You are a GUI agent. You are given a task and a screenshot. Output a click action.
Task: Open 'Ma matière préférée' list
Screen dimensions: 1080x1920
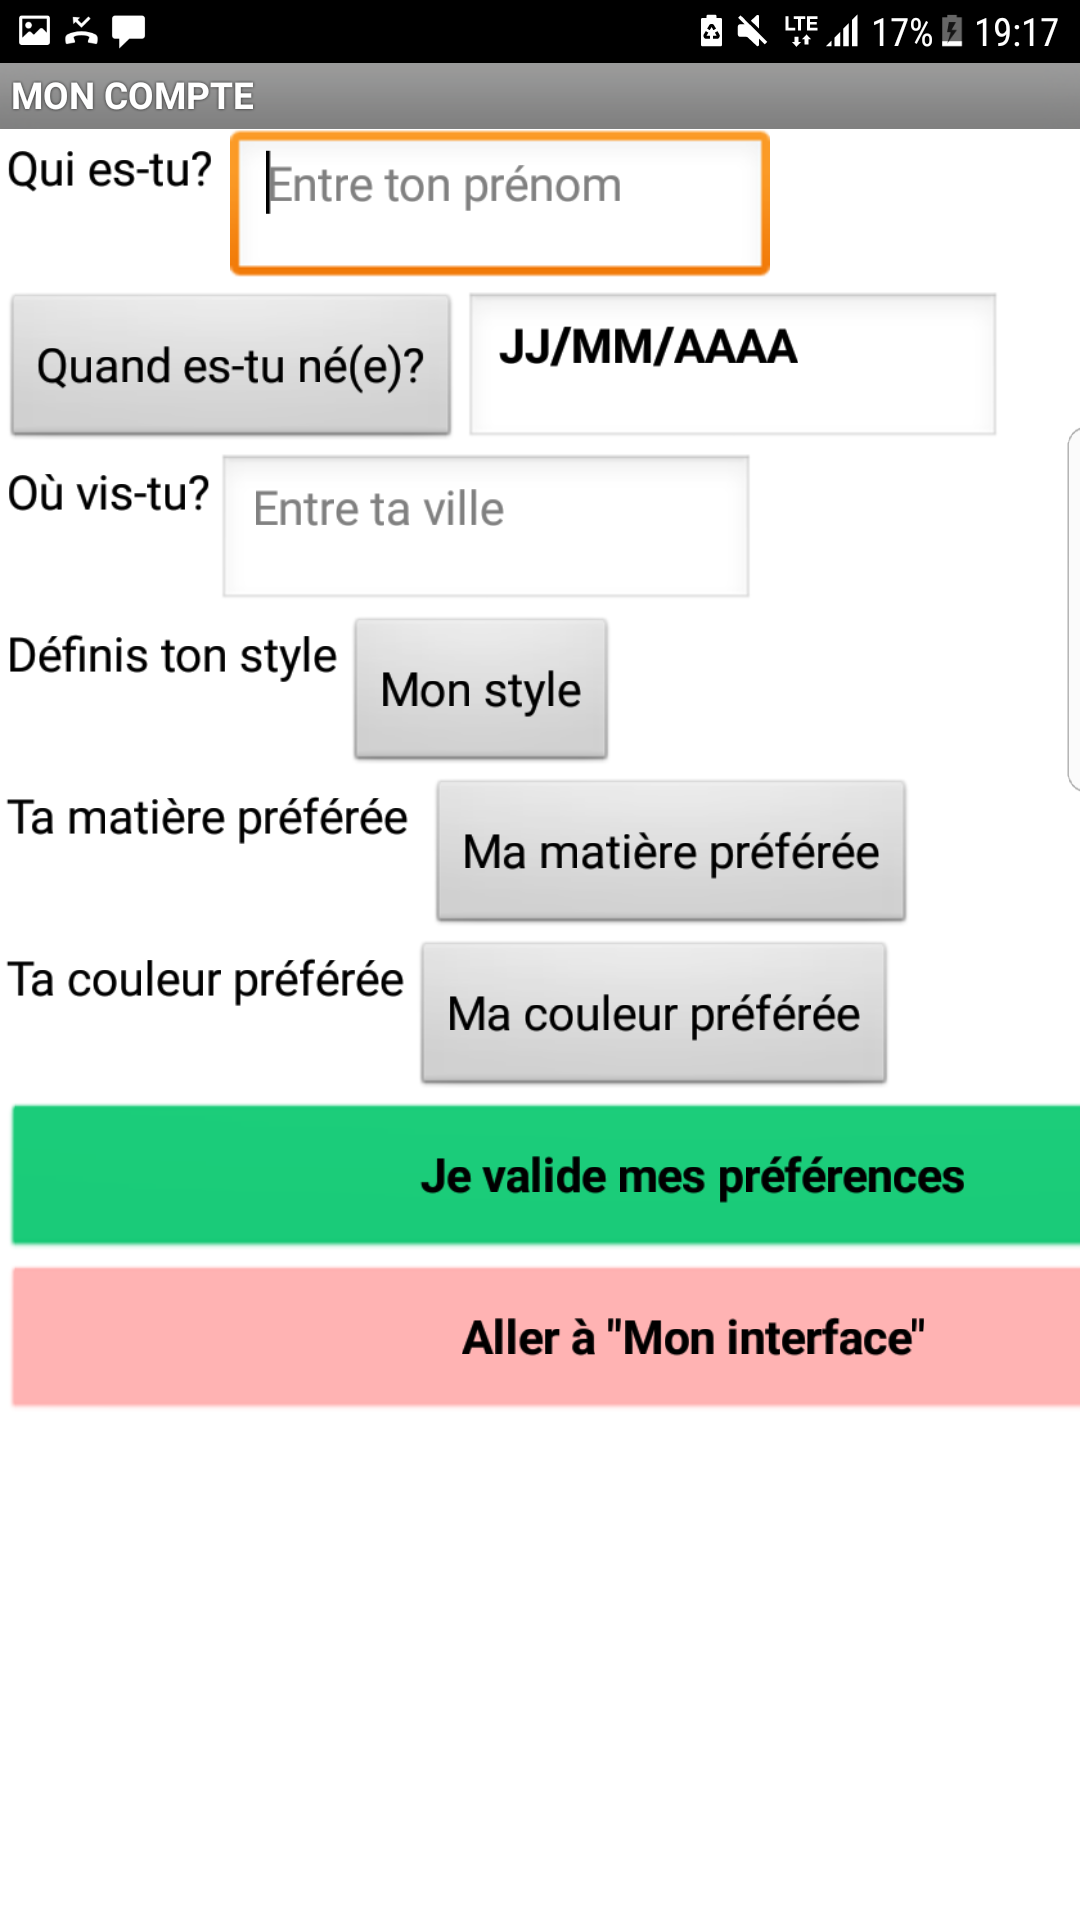[671, 851]
